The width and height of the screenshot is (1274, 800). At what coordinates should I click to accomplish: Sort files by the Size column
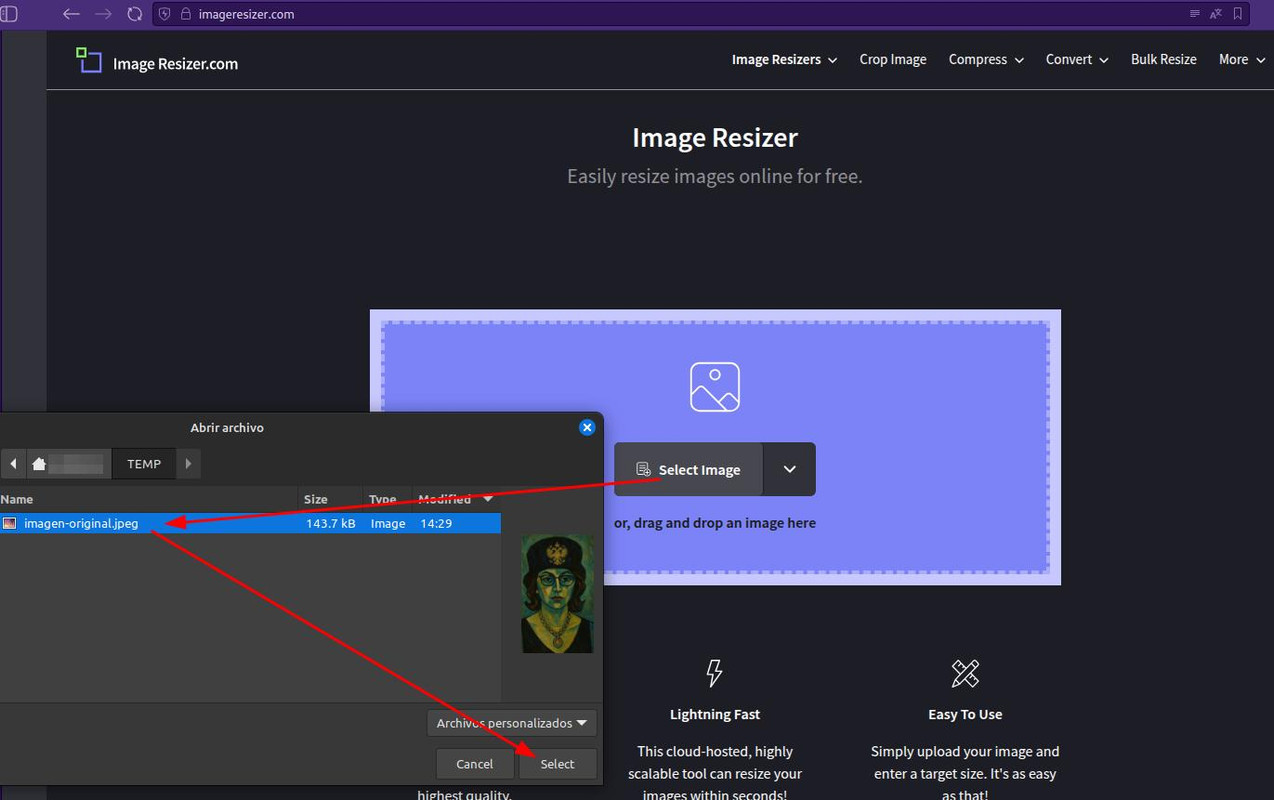(332, 499)
